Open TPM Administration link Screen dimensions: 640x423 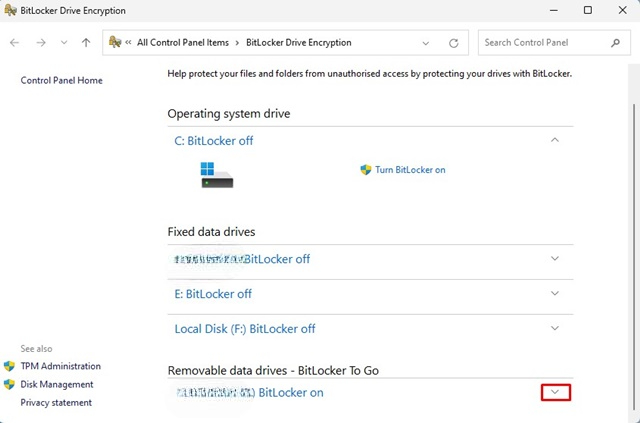click(60, 366)
